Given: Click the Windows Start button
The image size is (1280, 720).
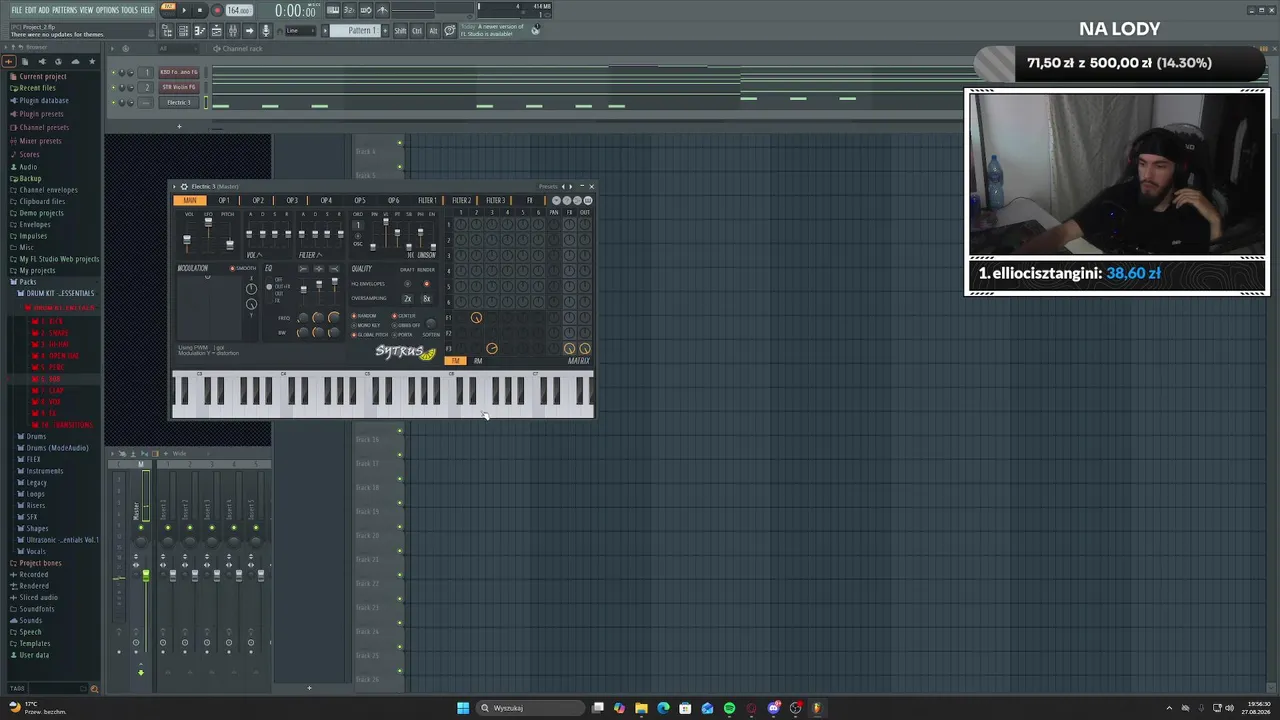Looking at the screenshot, I should [x=463, y=708].
